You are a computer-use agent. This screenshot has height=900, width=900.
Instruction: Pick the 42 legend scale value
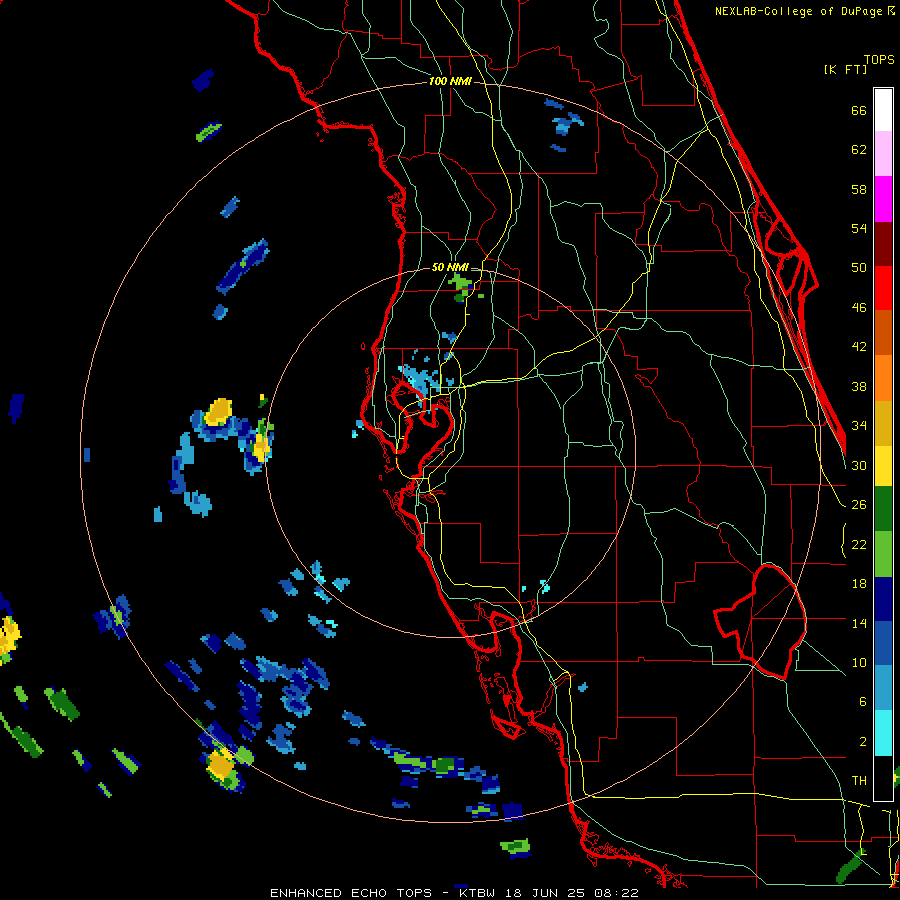click(x=859, y=347)
